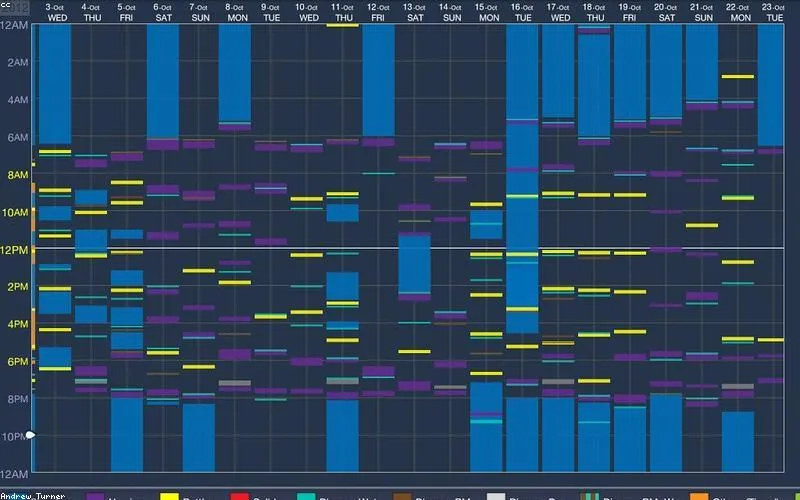
Task: Select the 8-Oct MON column header
Action: [236, 12]
